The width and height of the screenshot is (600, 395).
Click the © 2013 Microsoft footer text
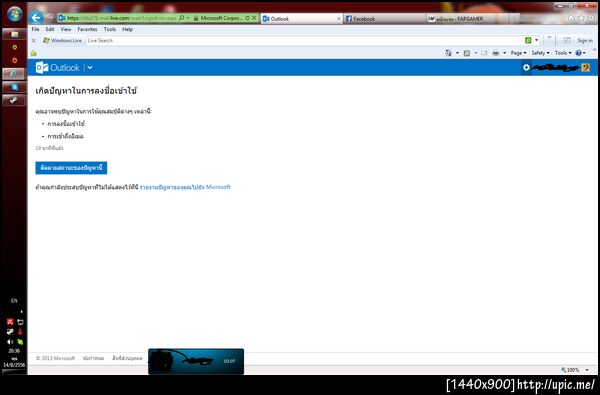coord(55,358)
